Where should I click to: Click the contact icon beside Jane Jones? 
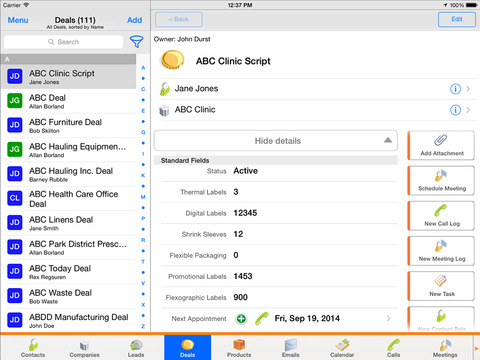click(x=165, y=89)
